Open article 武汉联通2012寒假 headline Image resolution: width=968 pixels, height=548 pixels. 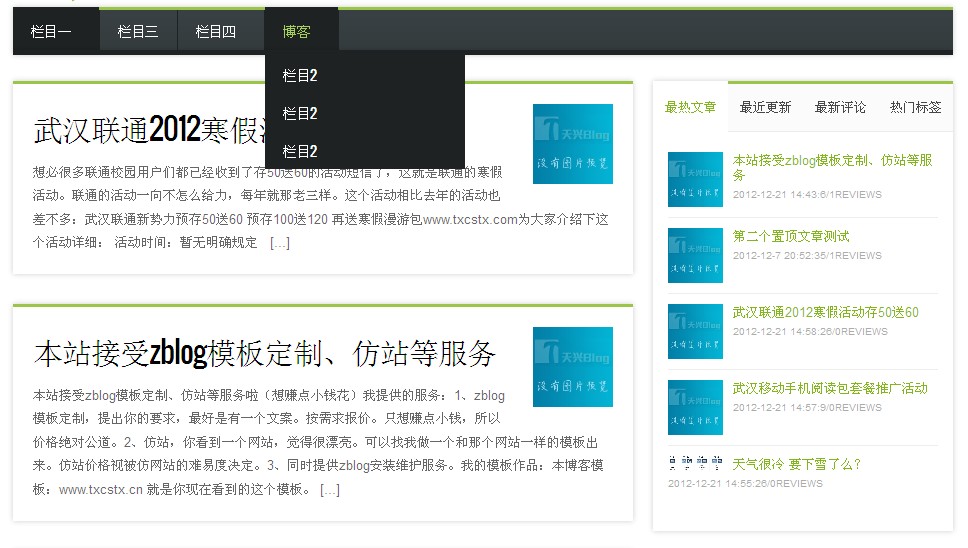coord(149,130)
